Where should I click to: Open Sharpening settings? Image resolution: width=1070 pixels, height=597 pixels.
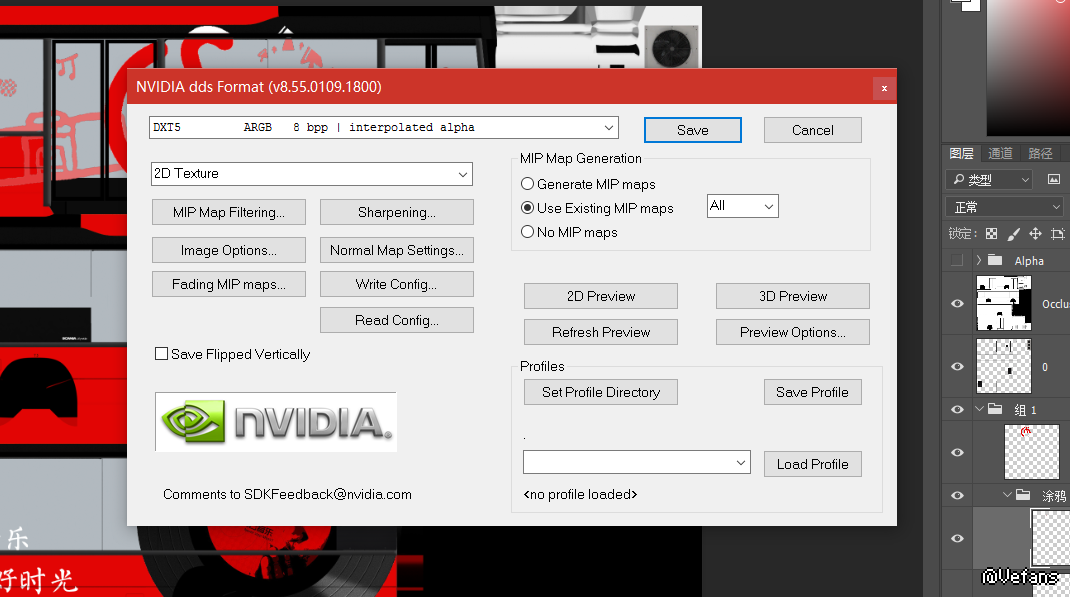[396, 212]
